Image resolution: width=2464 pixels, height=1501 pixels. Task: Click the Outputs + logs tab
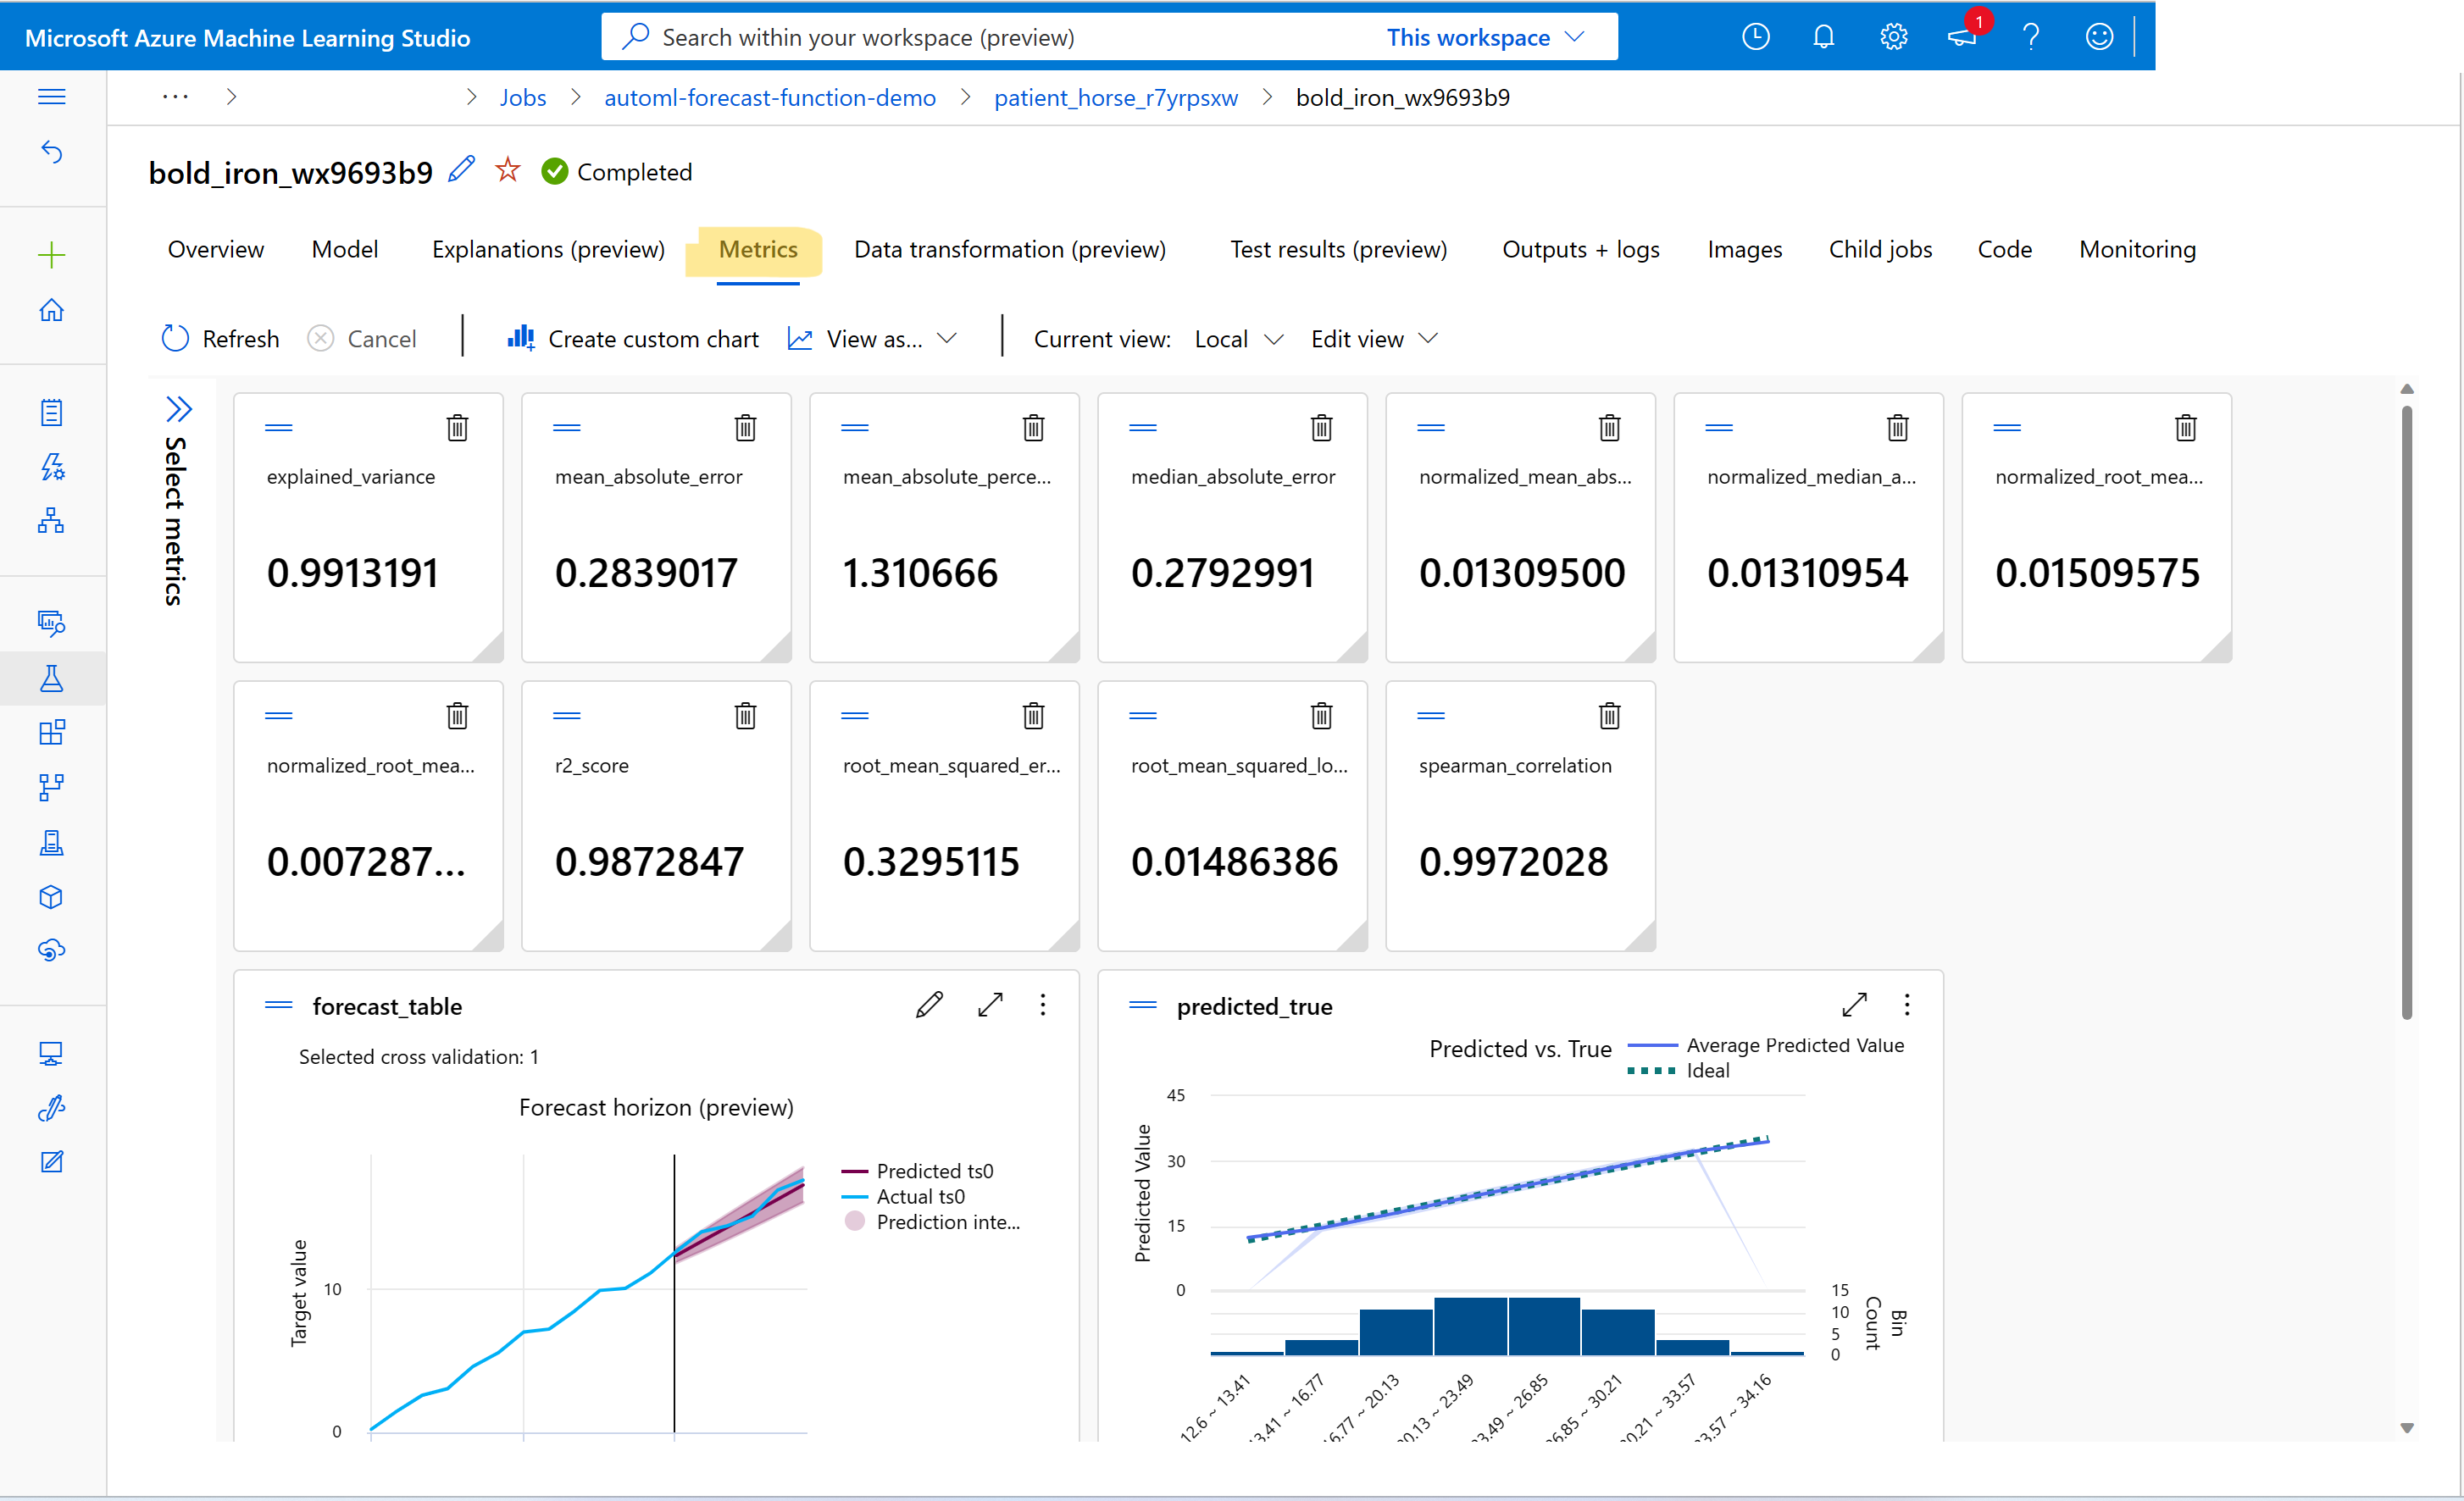tap(1579, 248)
